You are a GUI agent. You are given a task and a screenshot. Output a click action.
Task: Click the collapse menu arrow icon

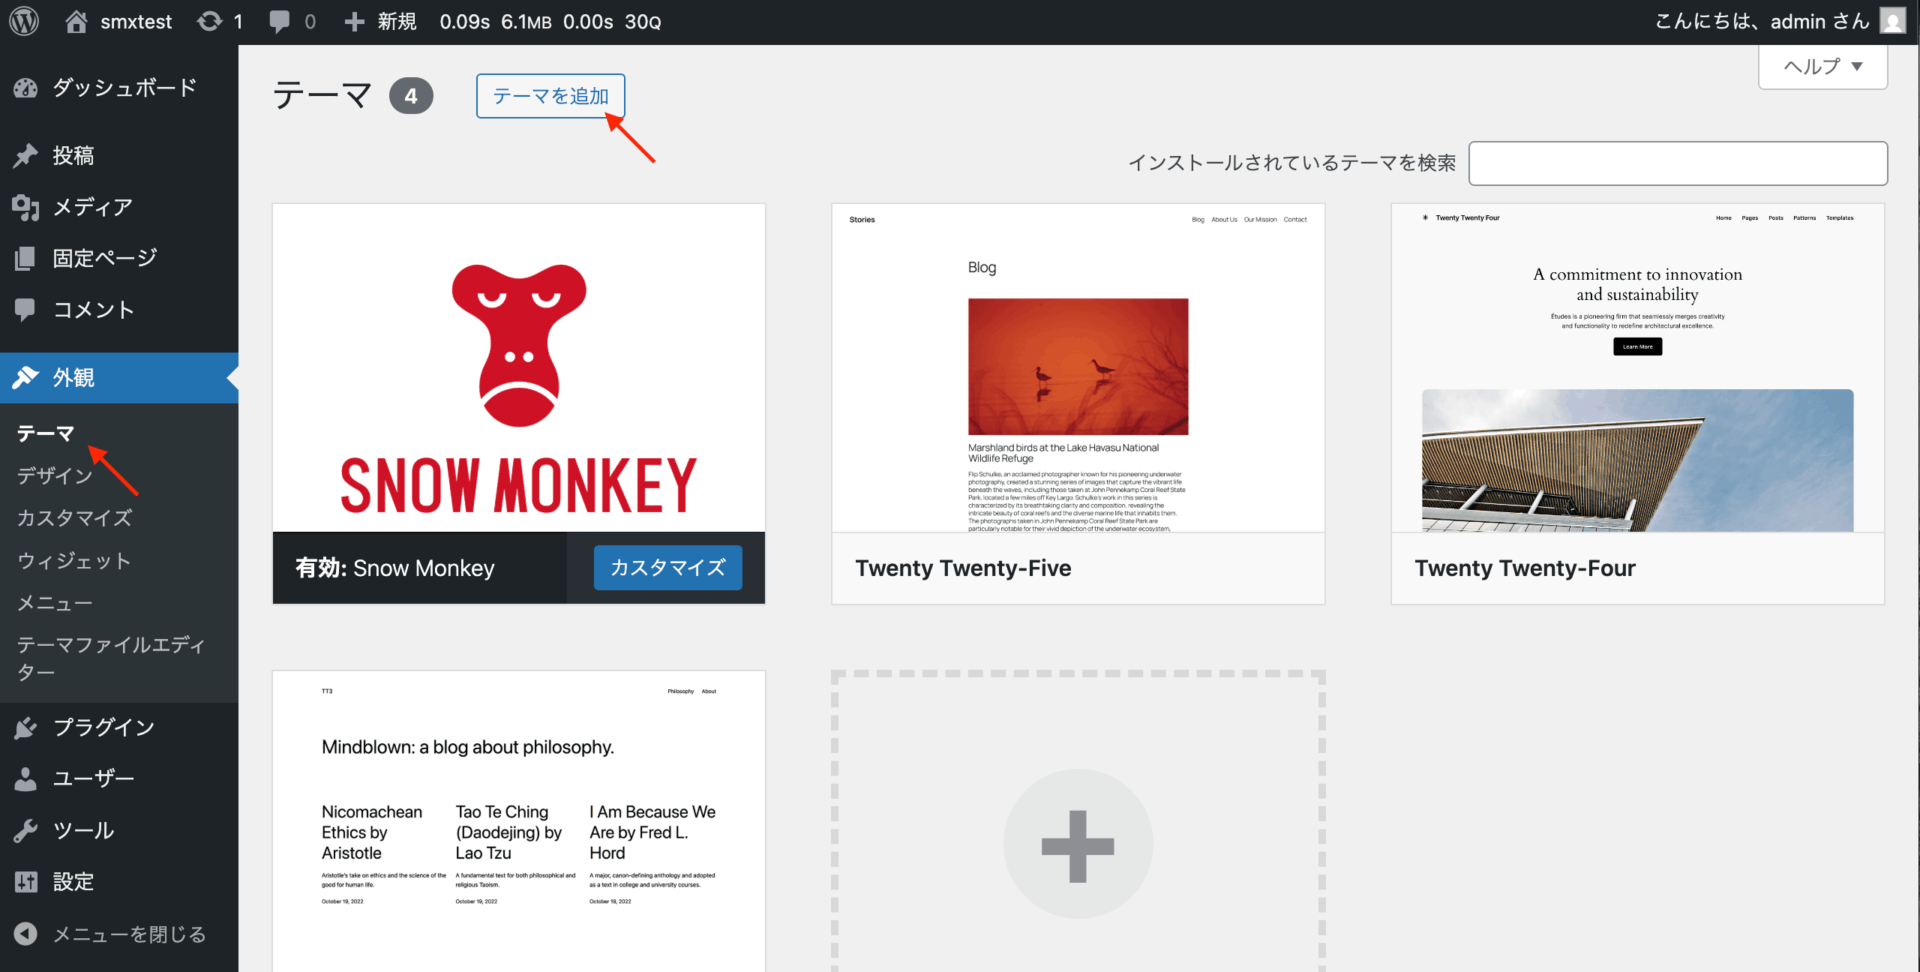(x=26, y=934)
